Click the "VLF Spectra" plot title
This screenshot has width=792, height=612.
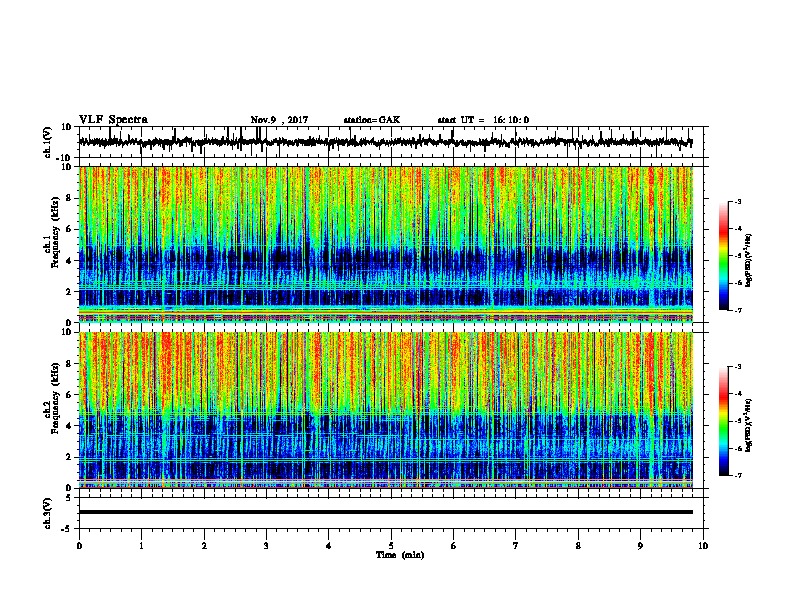(113, 120)
